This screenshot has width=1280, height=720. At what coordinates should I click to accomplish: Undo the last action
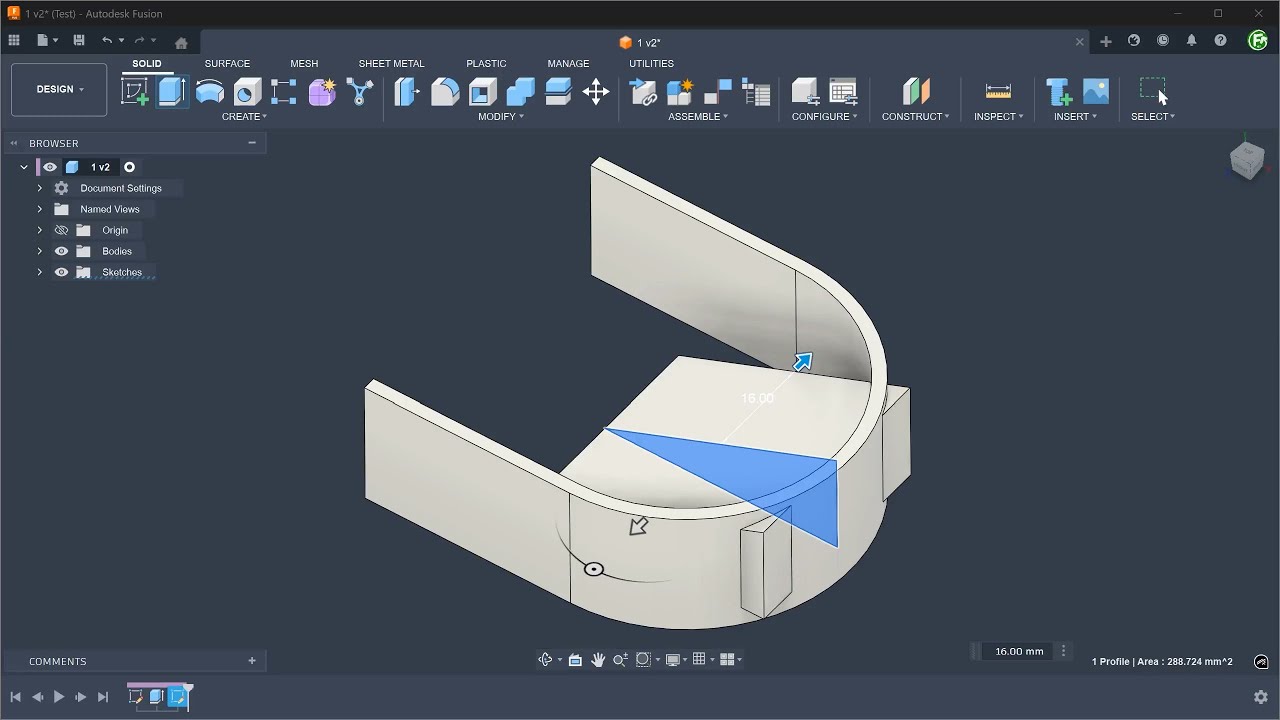point(107,41)
